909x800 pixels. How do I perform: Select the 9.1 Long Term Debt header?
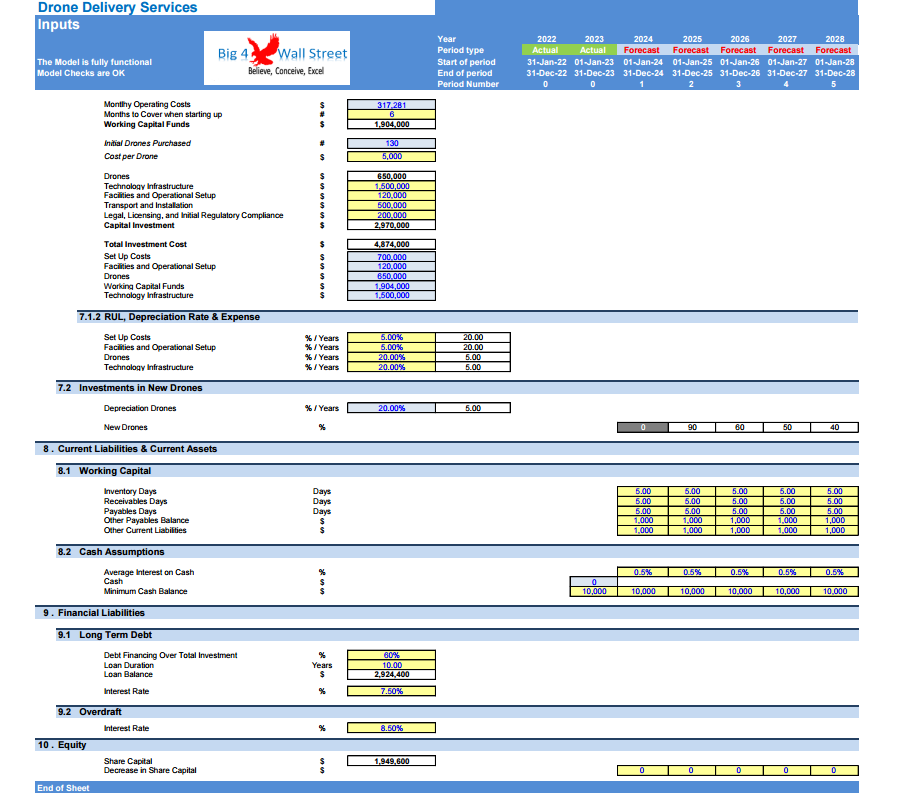coord(116,634)
